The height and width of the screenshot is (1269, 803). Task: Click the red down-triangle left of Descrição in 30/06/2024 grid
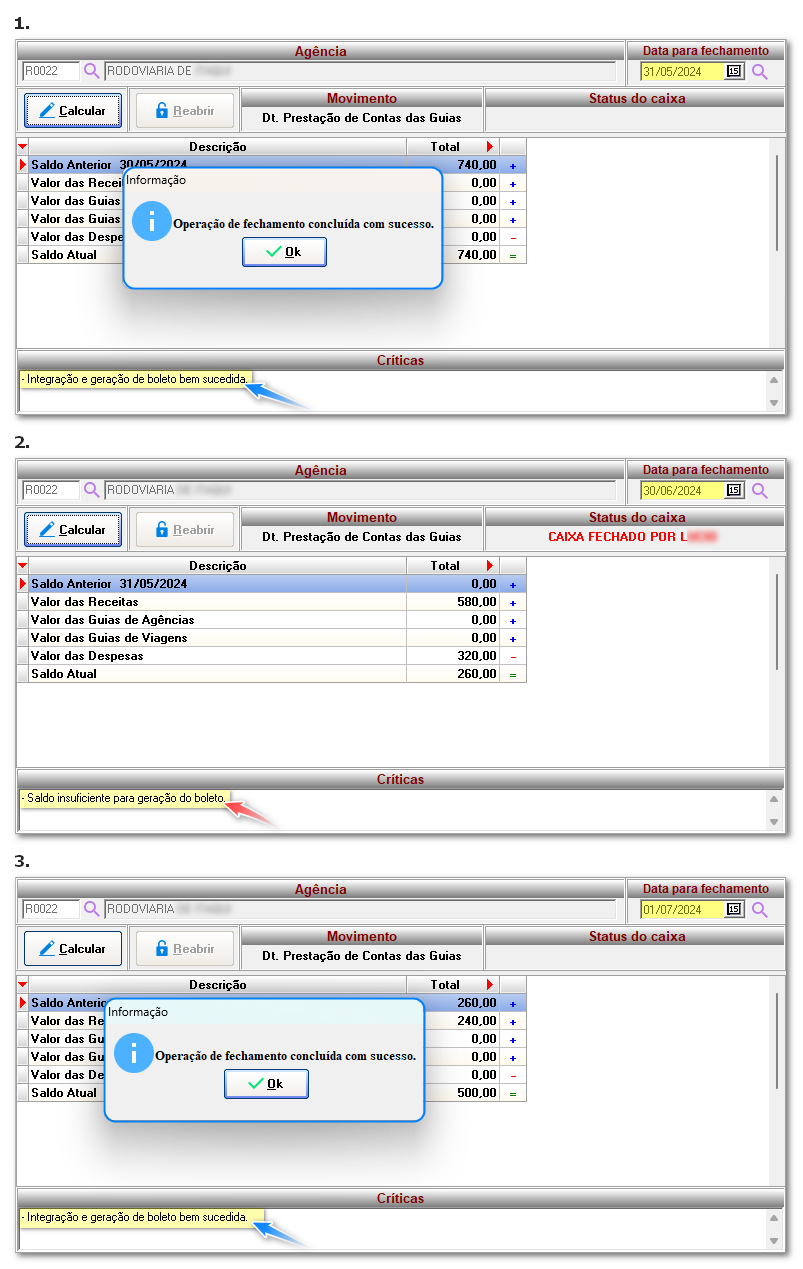pyautogui.click(x=23, y=566)
